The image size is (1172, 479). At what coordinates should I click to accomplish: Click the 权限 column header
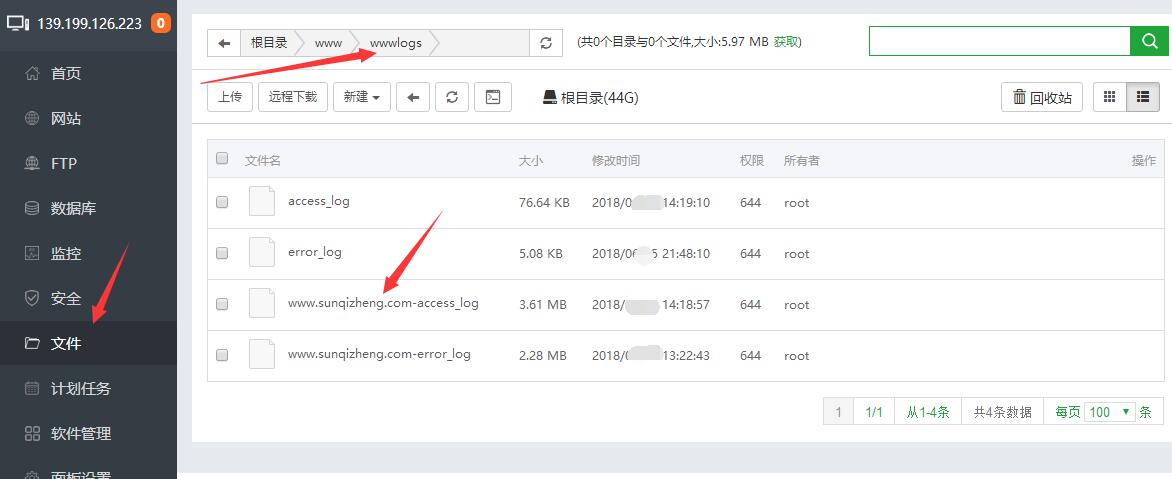pyautogui.click(x=752, y=161)
